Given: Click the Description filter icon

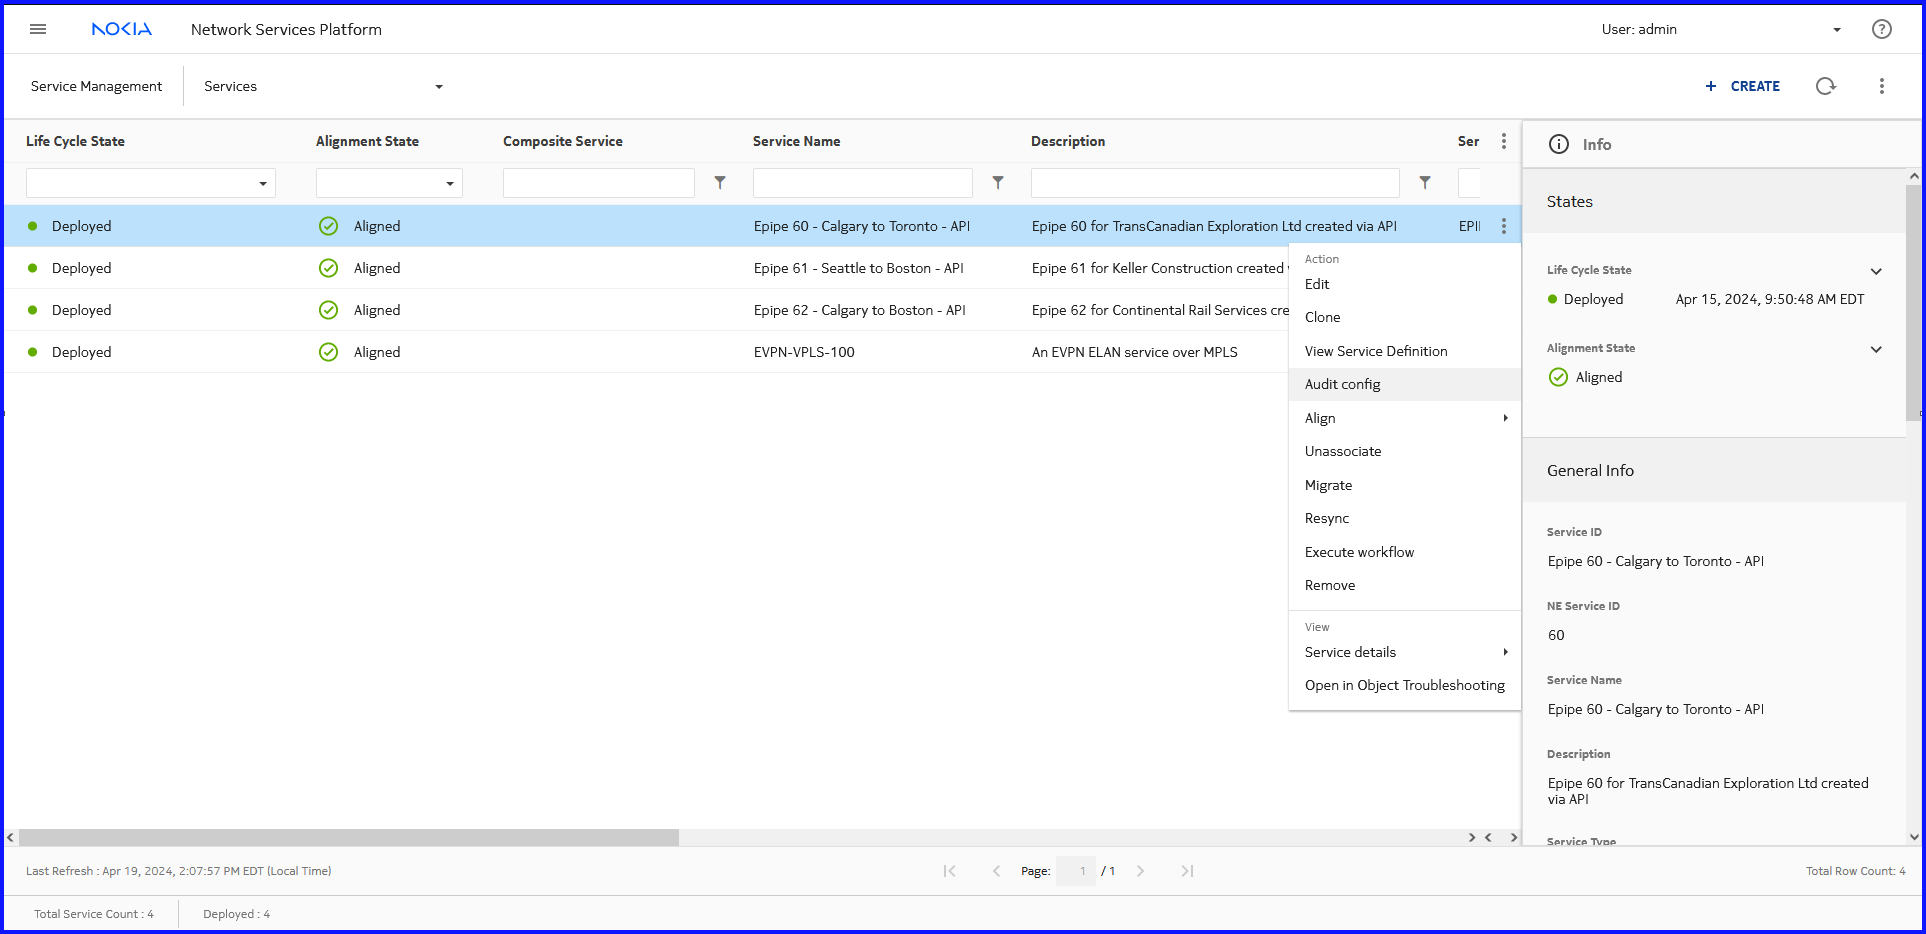Looking at the screenshot, I should [x=1424, y=183].
